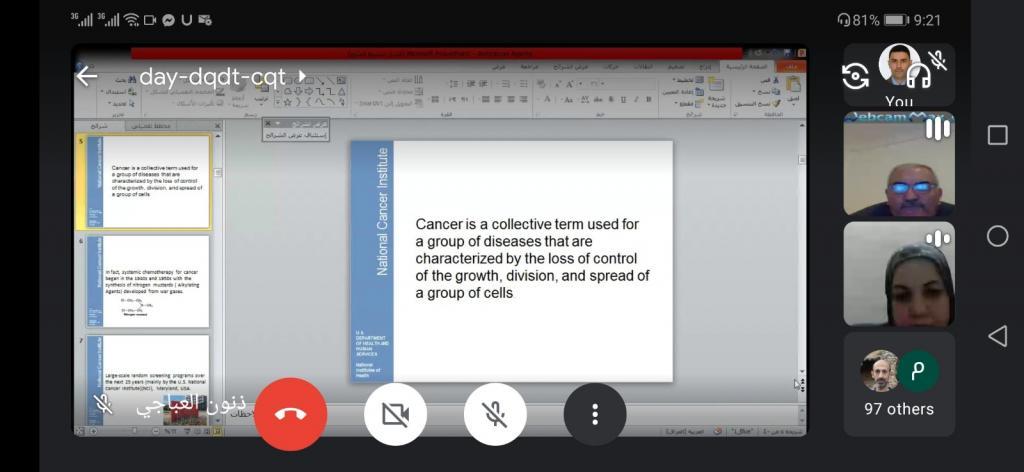Image resolution: width=1024 pixels, height=472 pixels.
Task: Expand meeting details next to day-dqdt-cqt
Action: click(x=302, y=77)
